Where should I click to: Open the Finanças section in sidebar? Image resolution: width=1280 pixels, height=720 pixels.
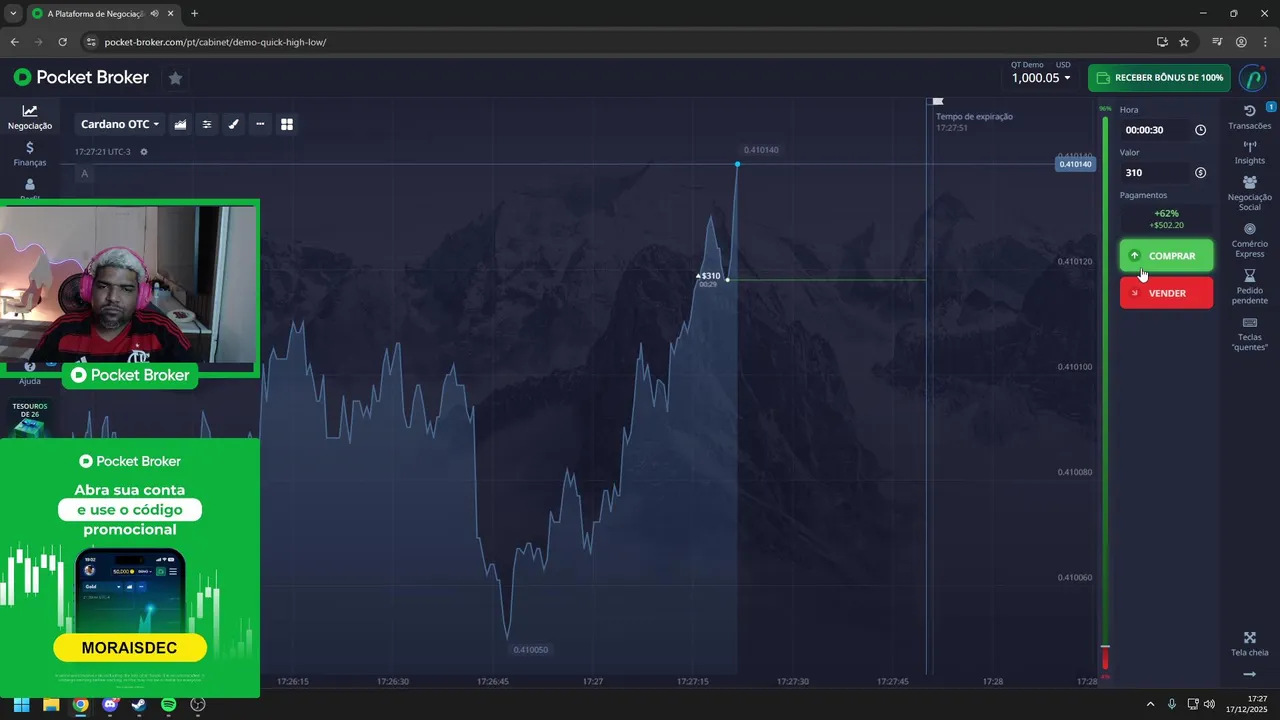(30, 154)
